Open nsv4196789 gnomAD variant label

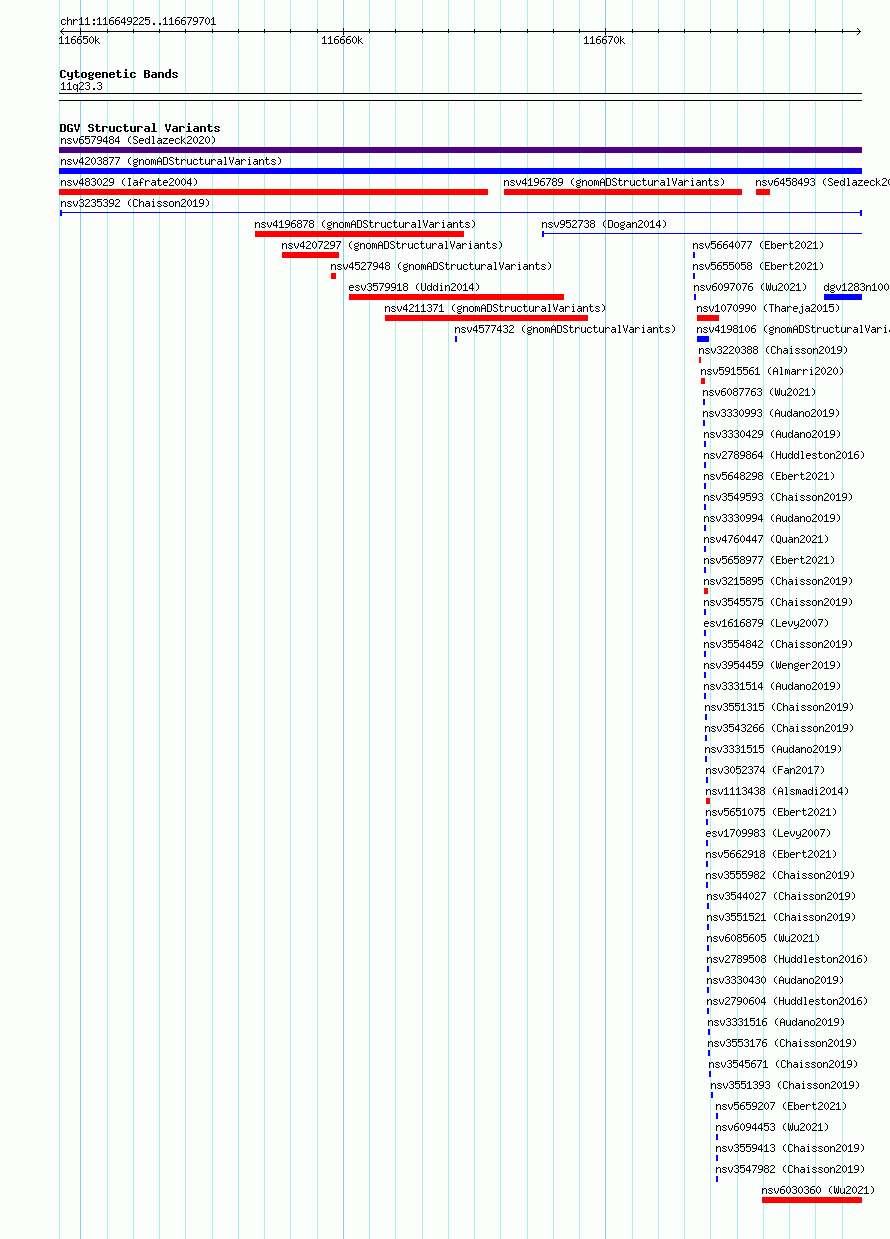tap(614, 182)
